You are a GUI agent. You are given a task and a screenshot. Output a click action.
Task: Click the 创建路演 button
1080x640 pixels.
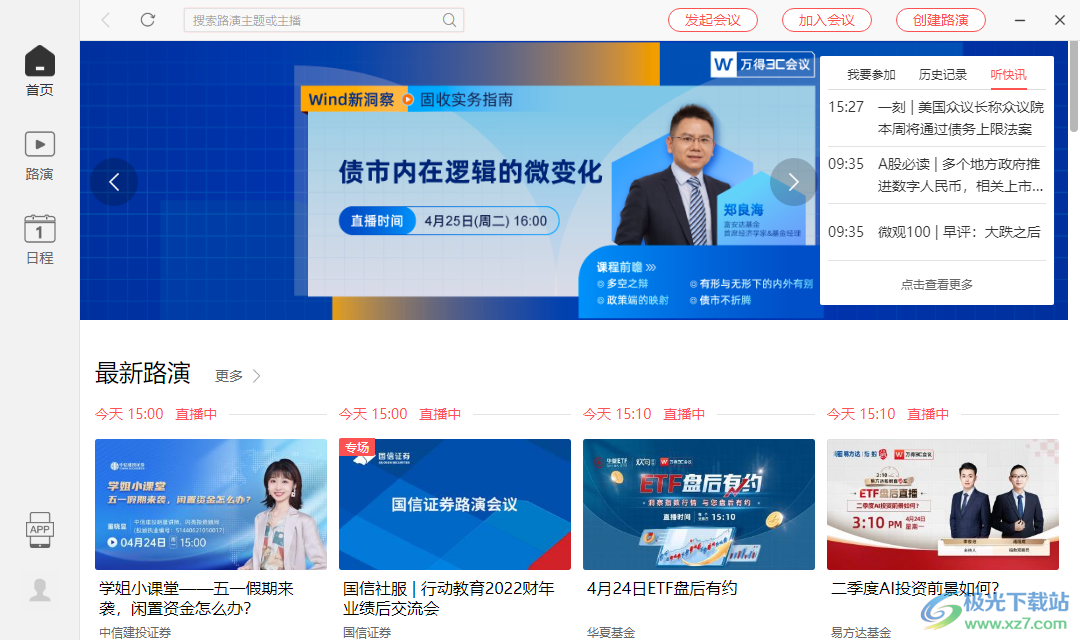(941, 20)
